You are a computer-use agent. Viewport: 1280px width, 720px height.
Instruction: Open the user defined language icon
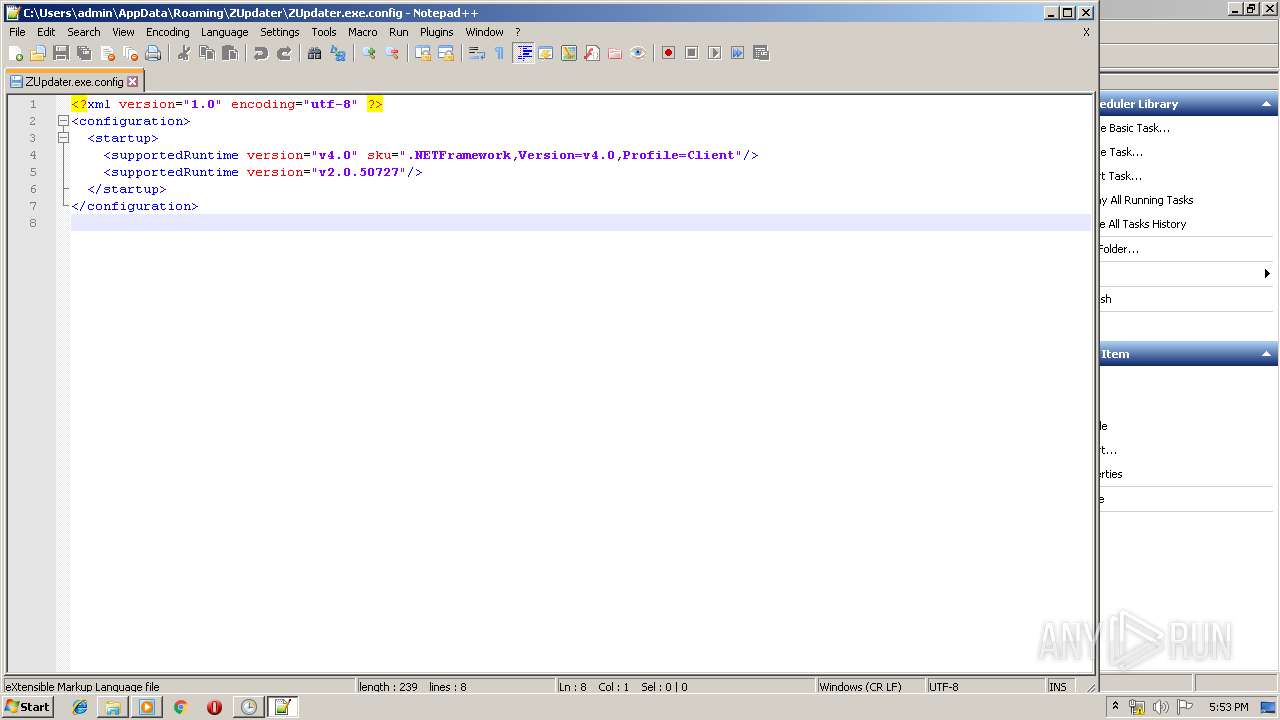point(546,53)
